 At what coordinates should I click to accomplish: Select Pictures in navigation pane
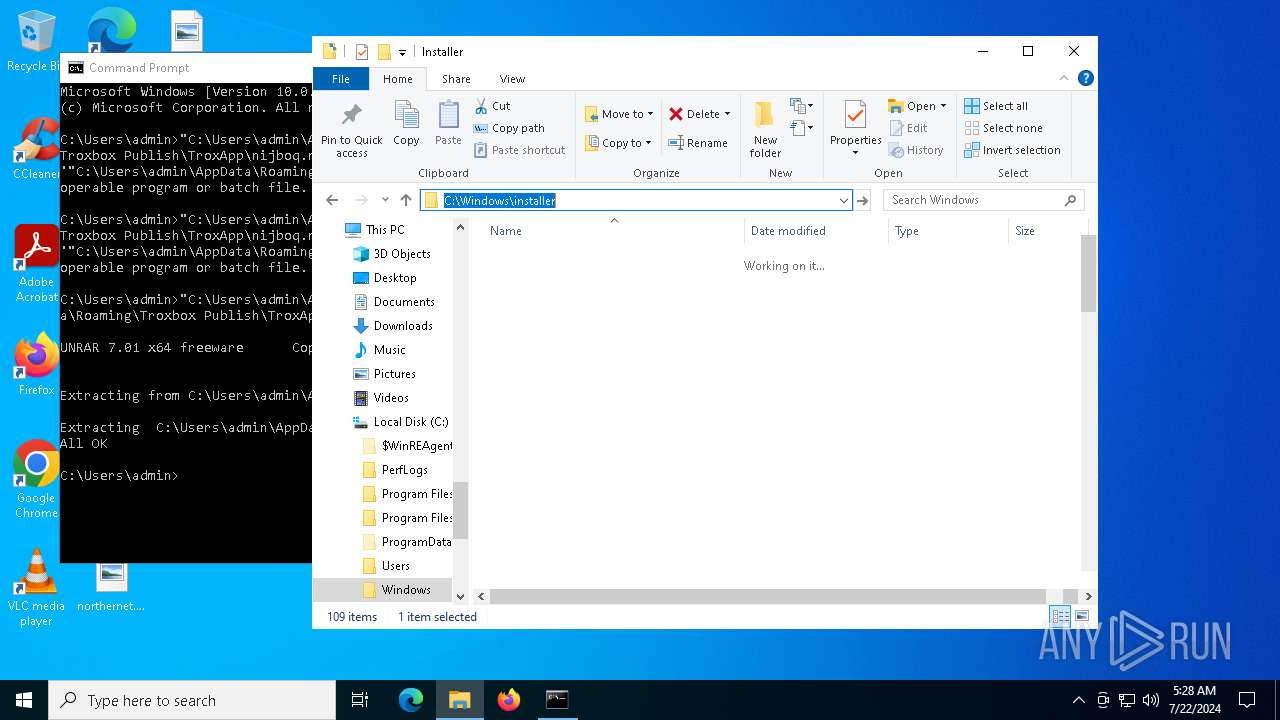point(395,374)
